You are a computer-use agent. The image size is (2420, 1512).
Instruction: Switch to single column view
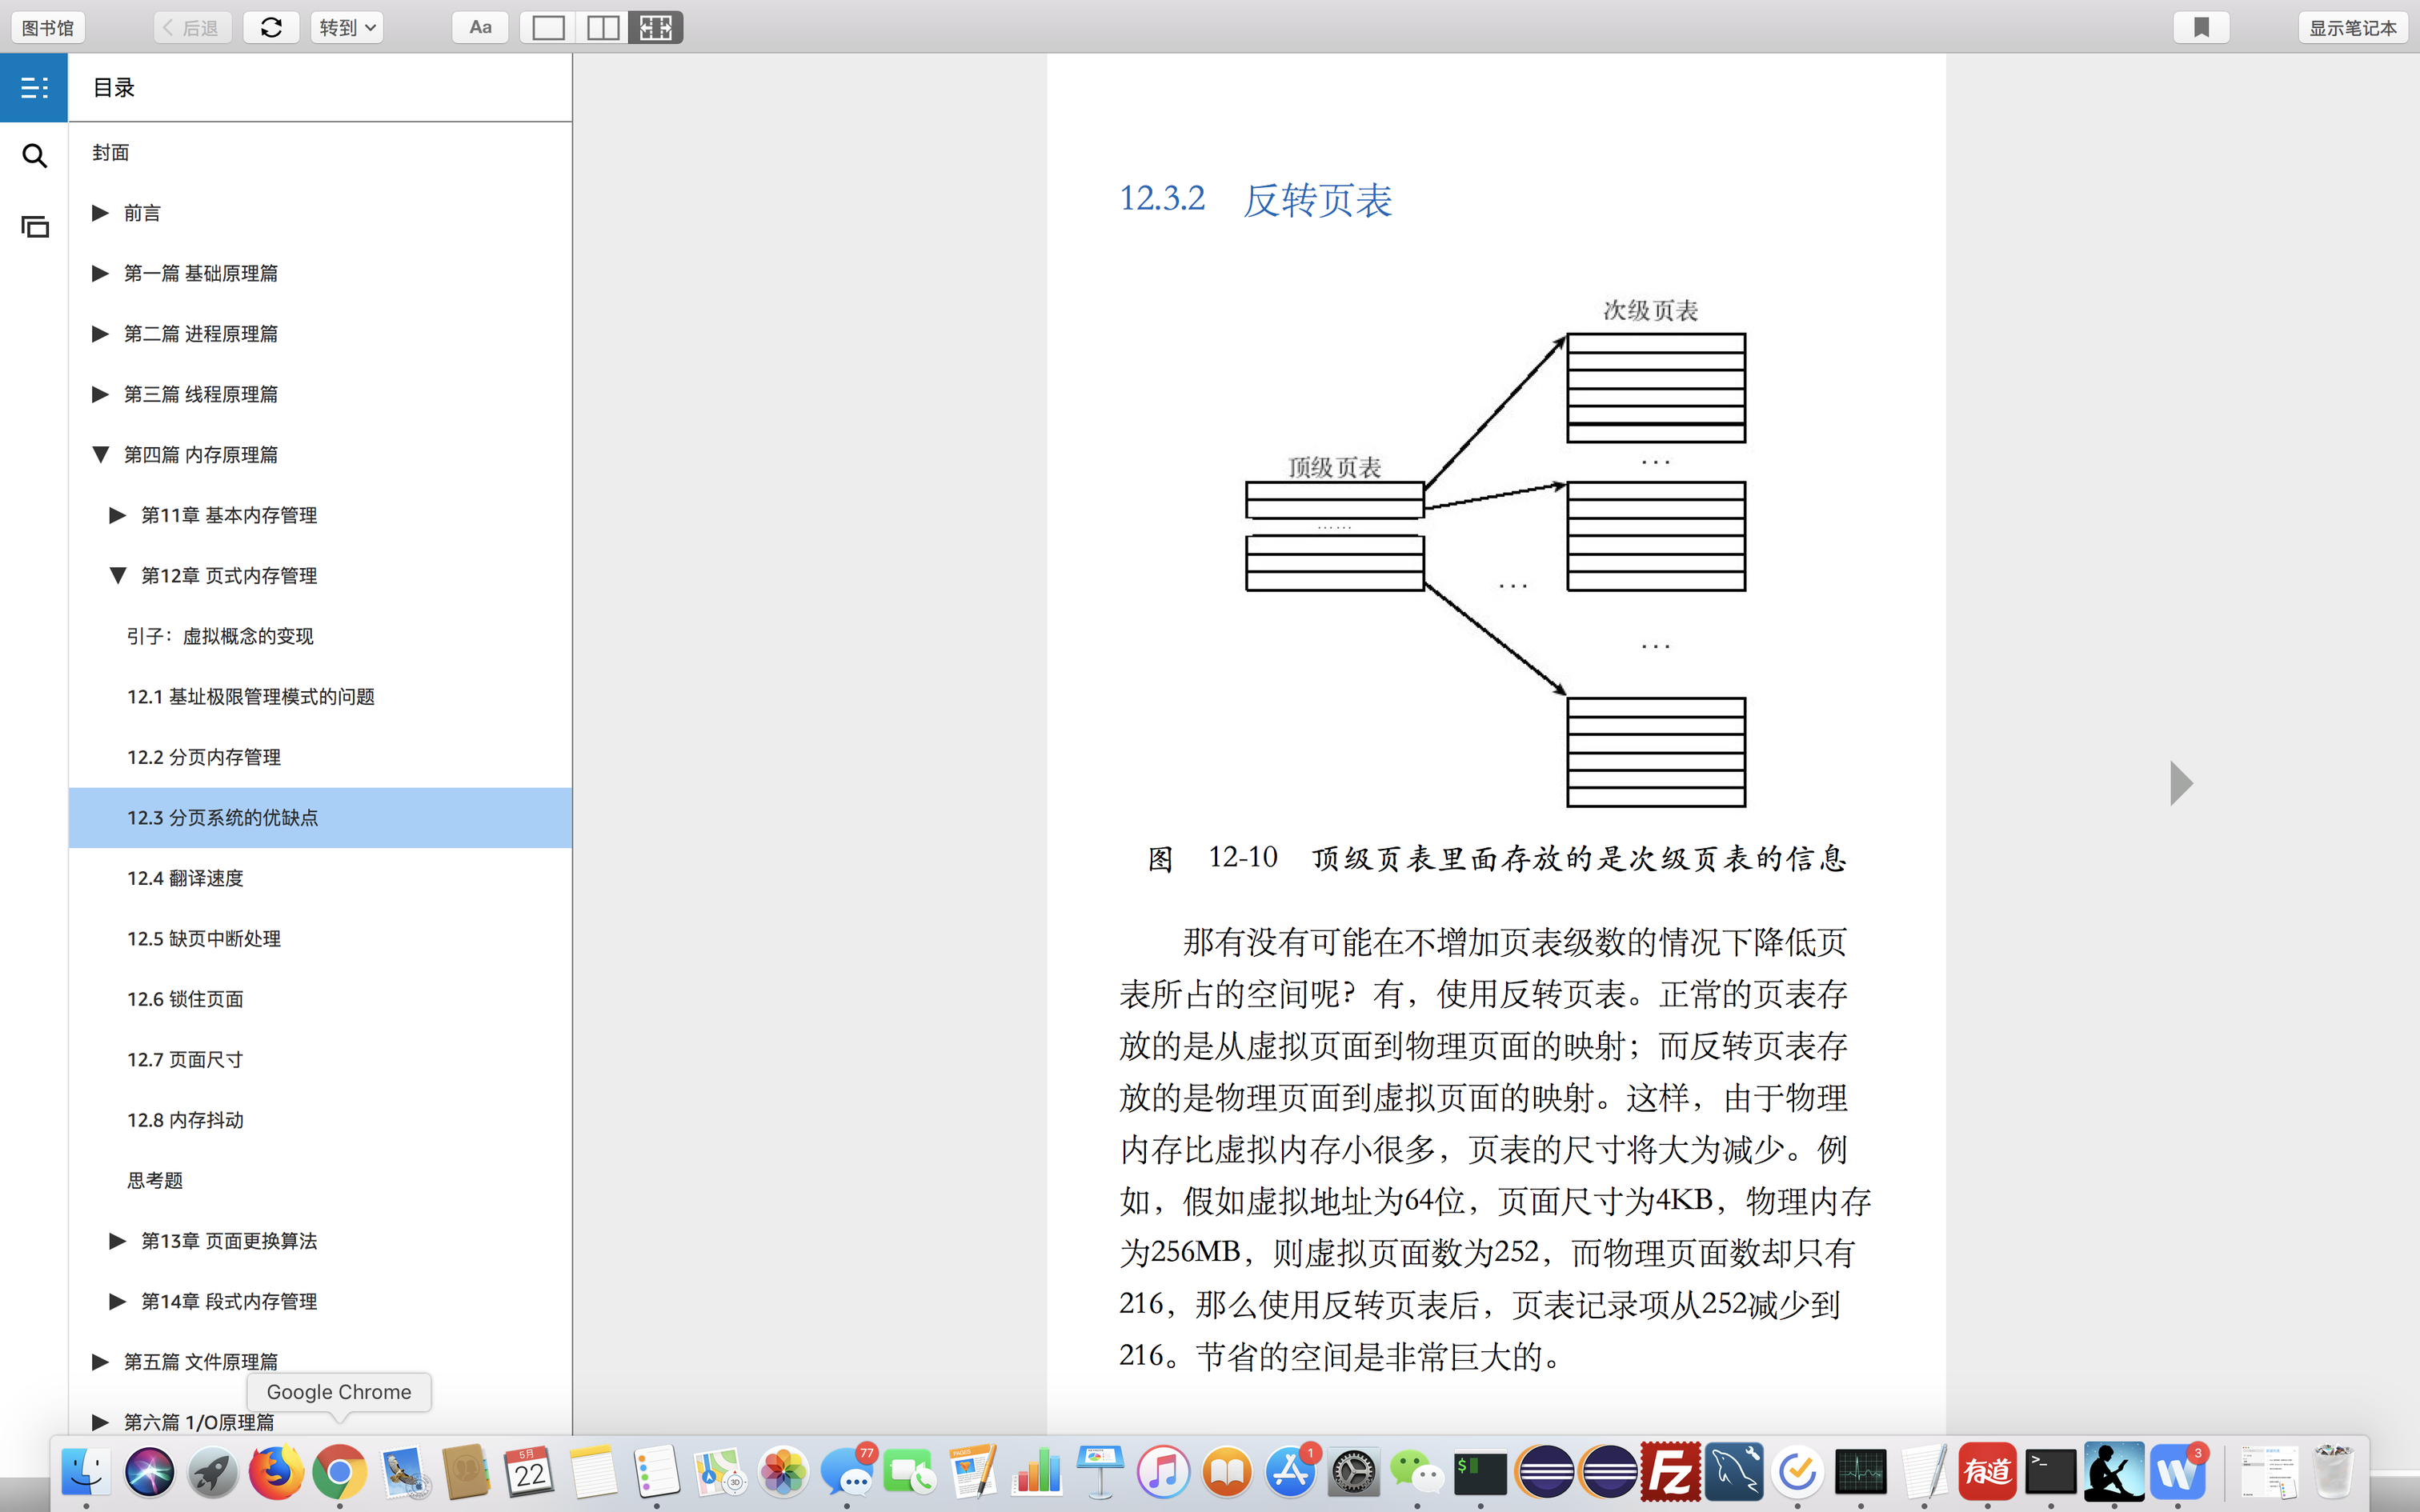point(548,27)
